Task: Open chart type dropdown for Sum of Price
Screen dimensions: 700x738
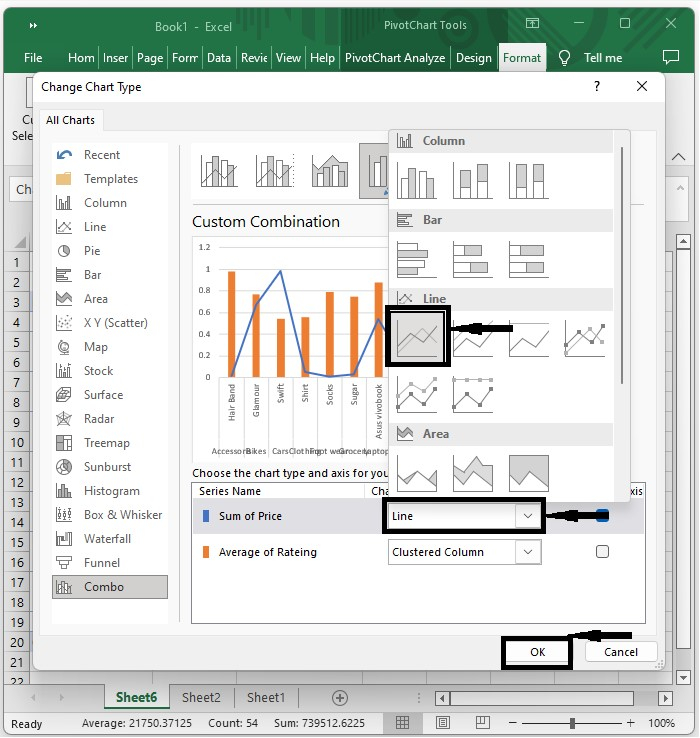Action: pyautogui.click(x=528, y=516)
